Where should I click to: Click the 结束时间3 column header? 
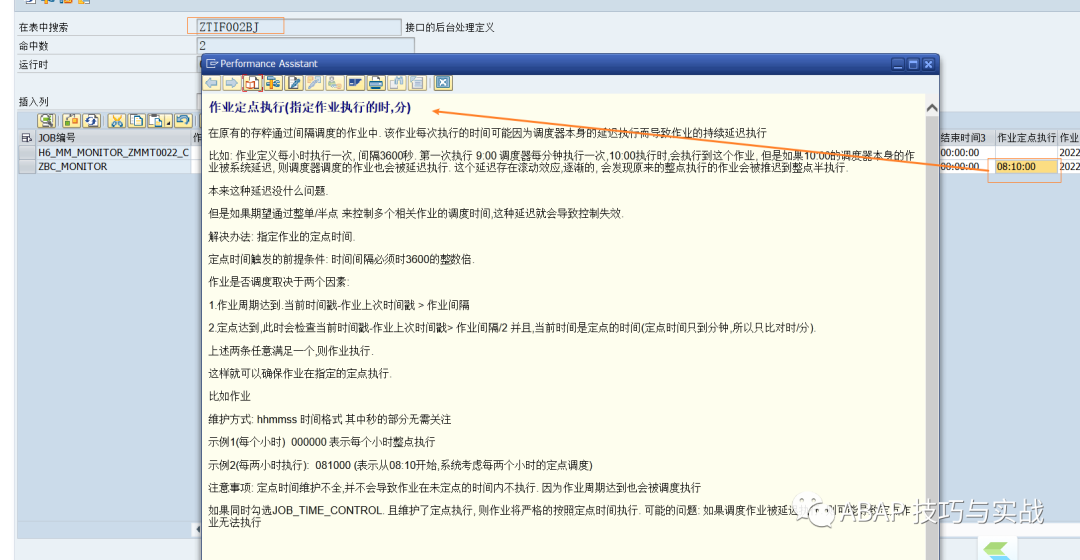click(967, 138)
